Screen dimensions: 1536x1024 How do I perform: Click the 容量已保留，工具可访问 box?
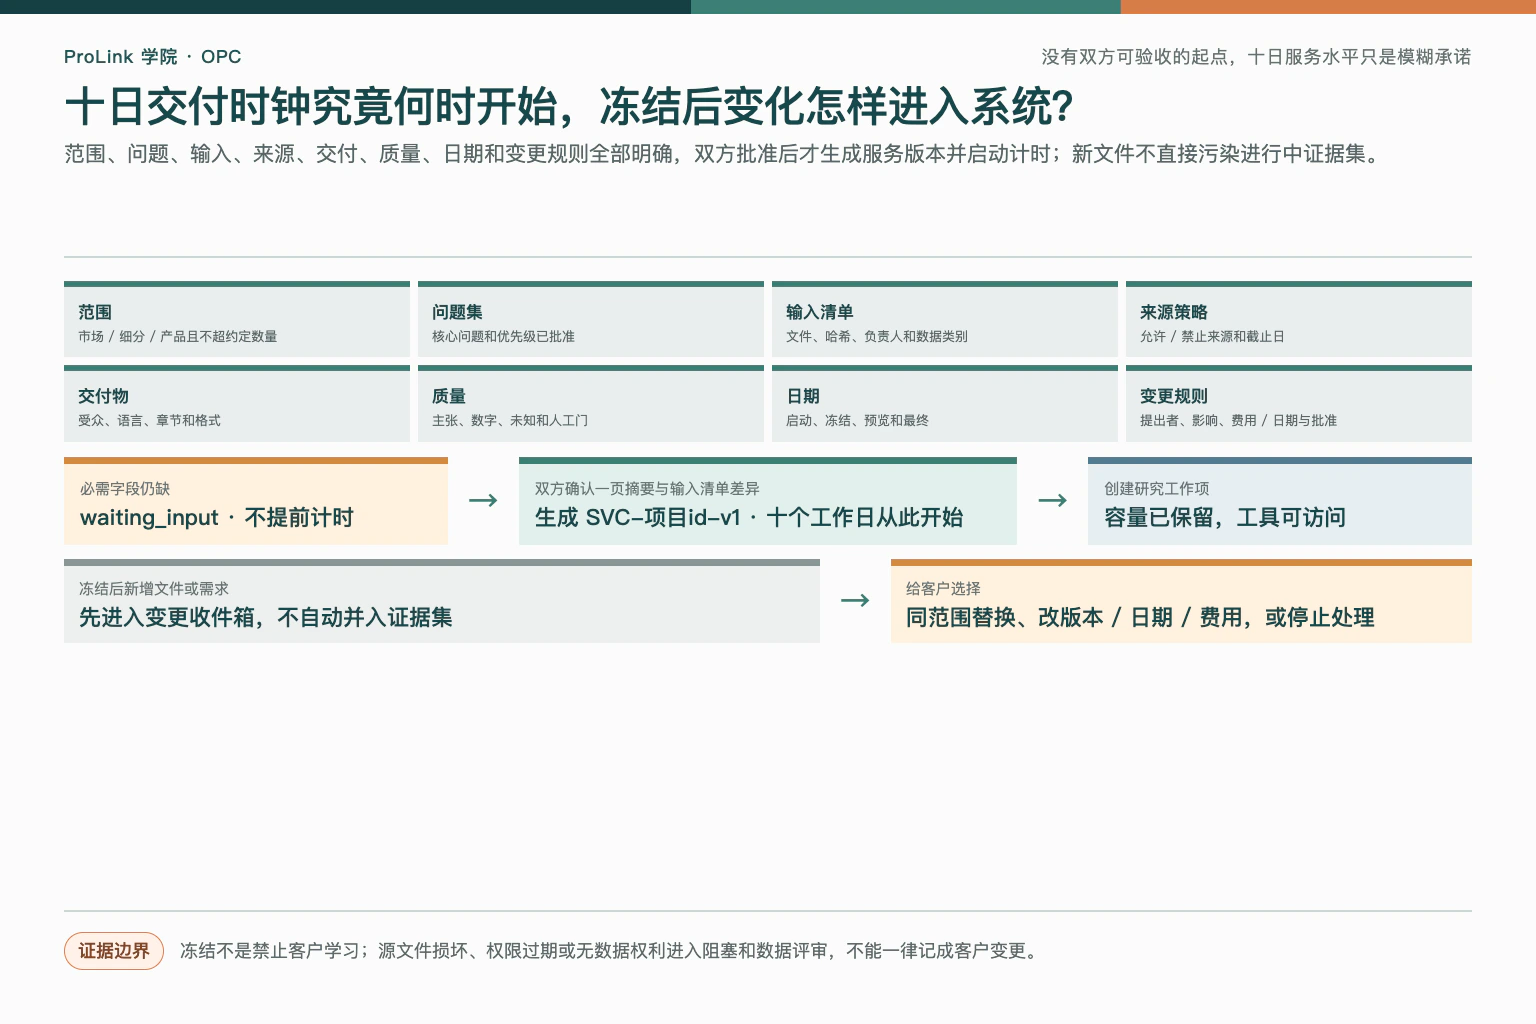coord(1280,501)
